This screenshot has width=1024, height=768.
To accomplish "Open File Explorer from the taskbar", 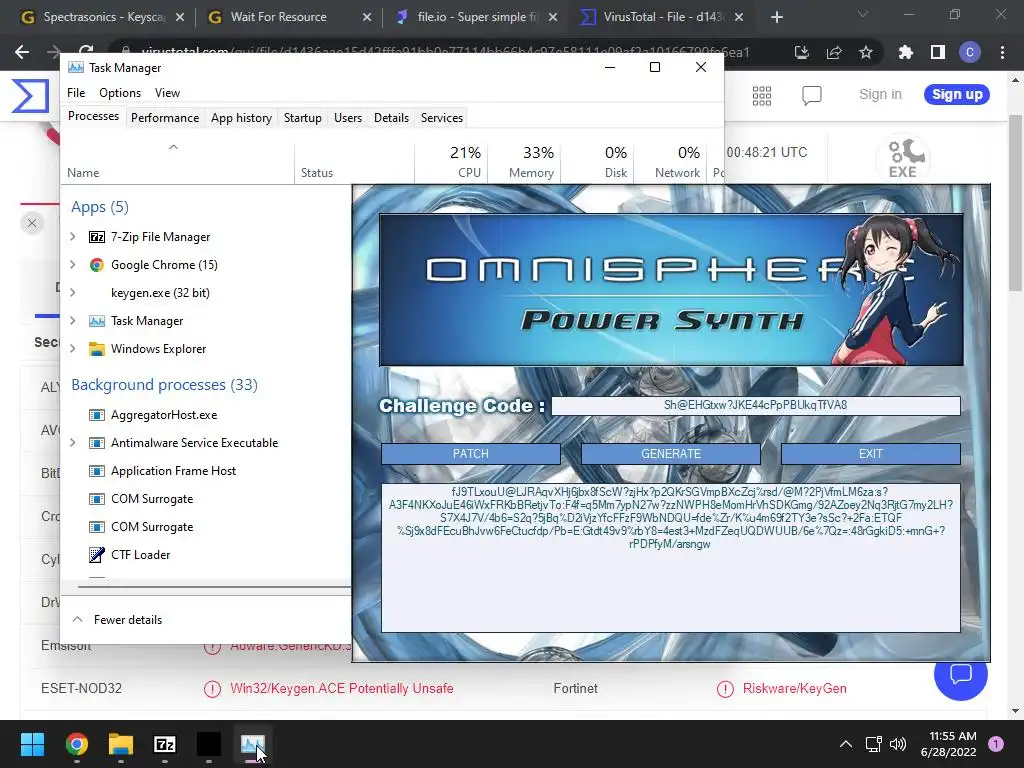I will coord(121,744).
